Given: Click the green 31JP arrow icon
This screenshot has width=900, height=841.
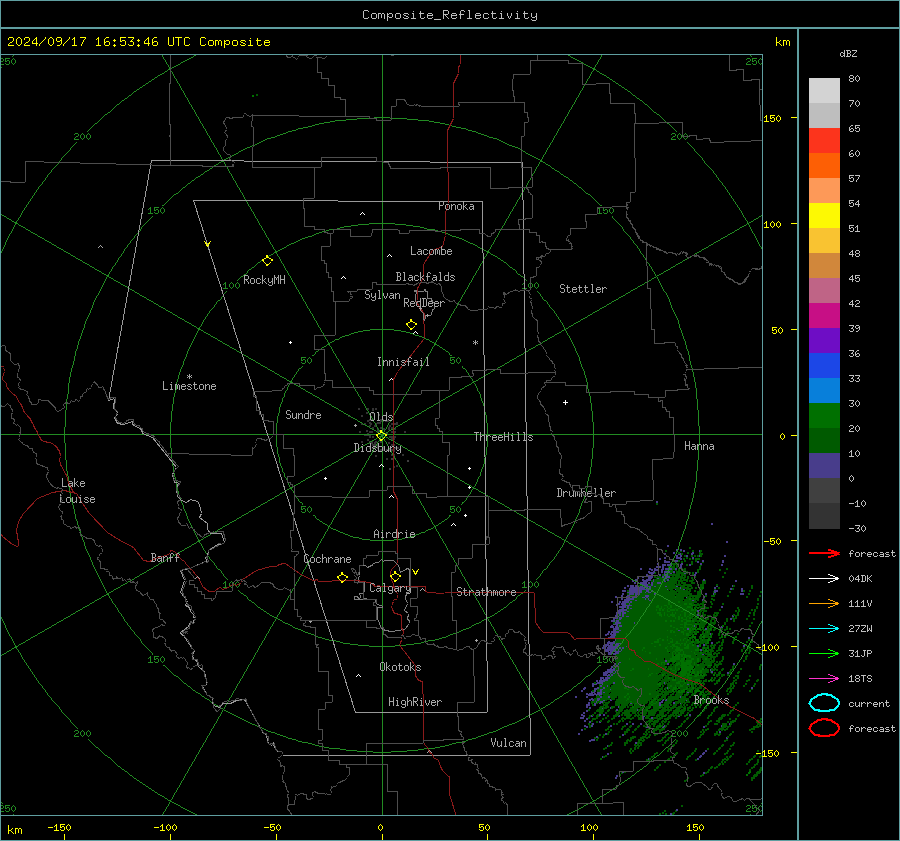Looking at the screenshot, I should (x=824, y=653).
